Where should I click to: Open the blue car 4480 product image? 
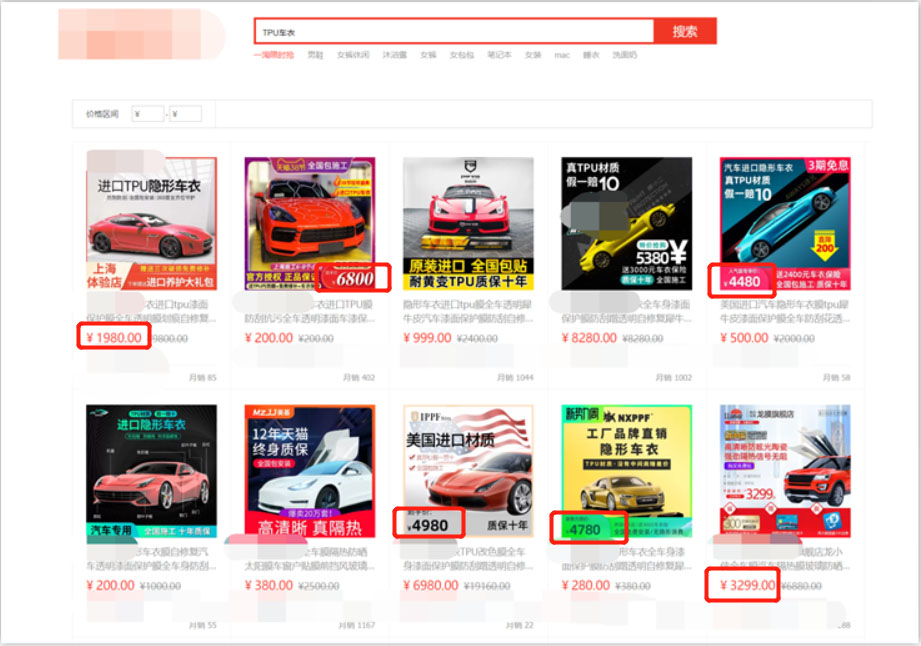coord(785,223)
